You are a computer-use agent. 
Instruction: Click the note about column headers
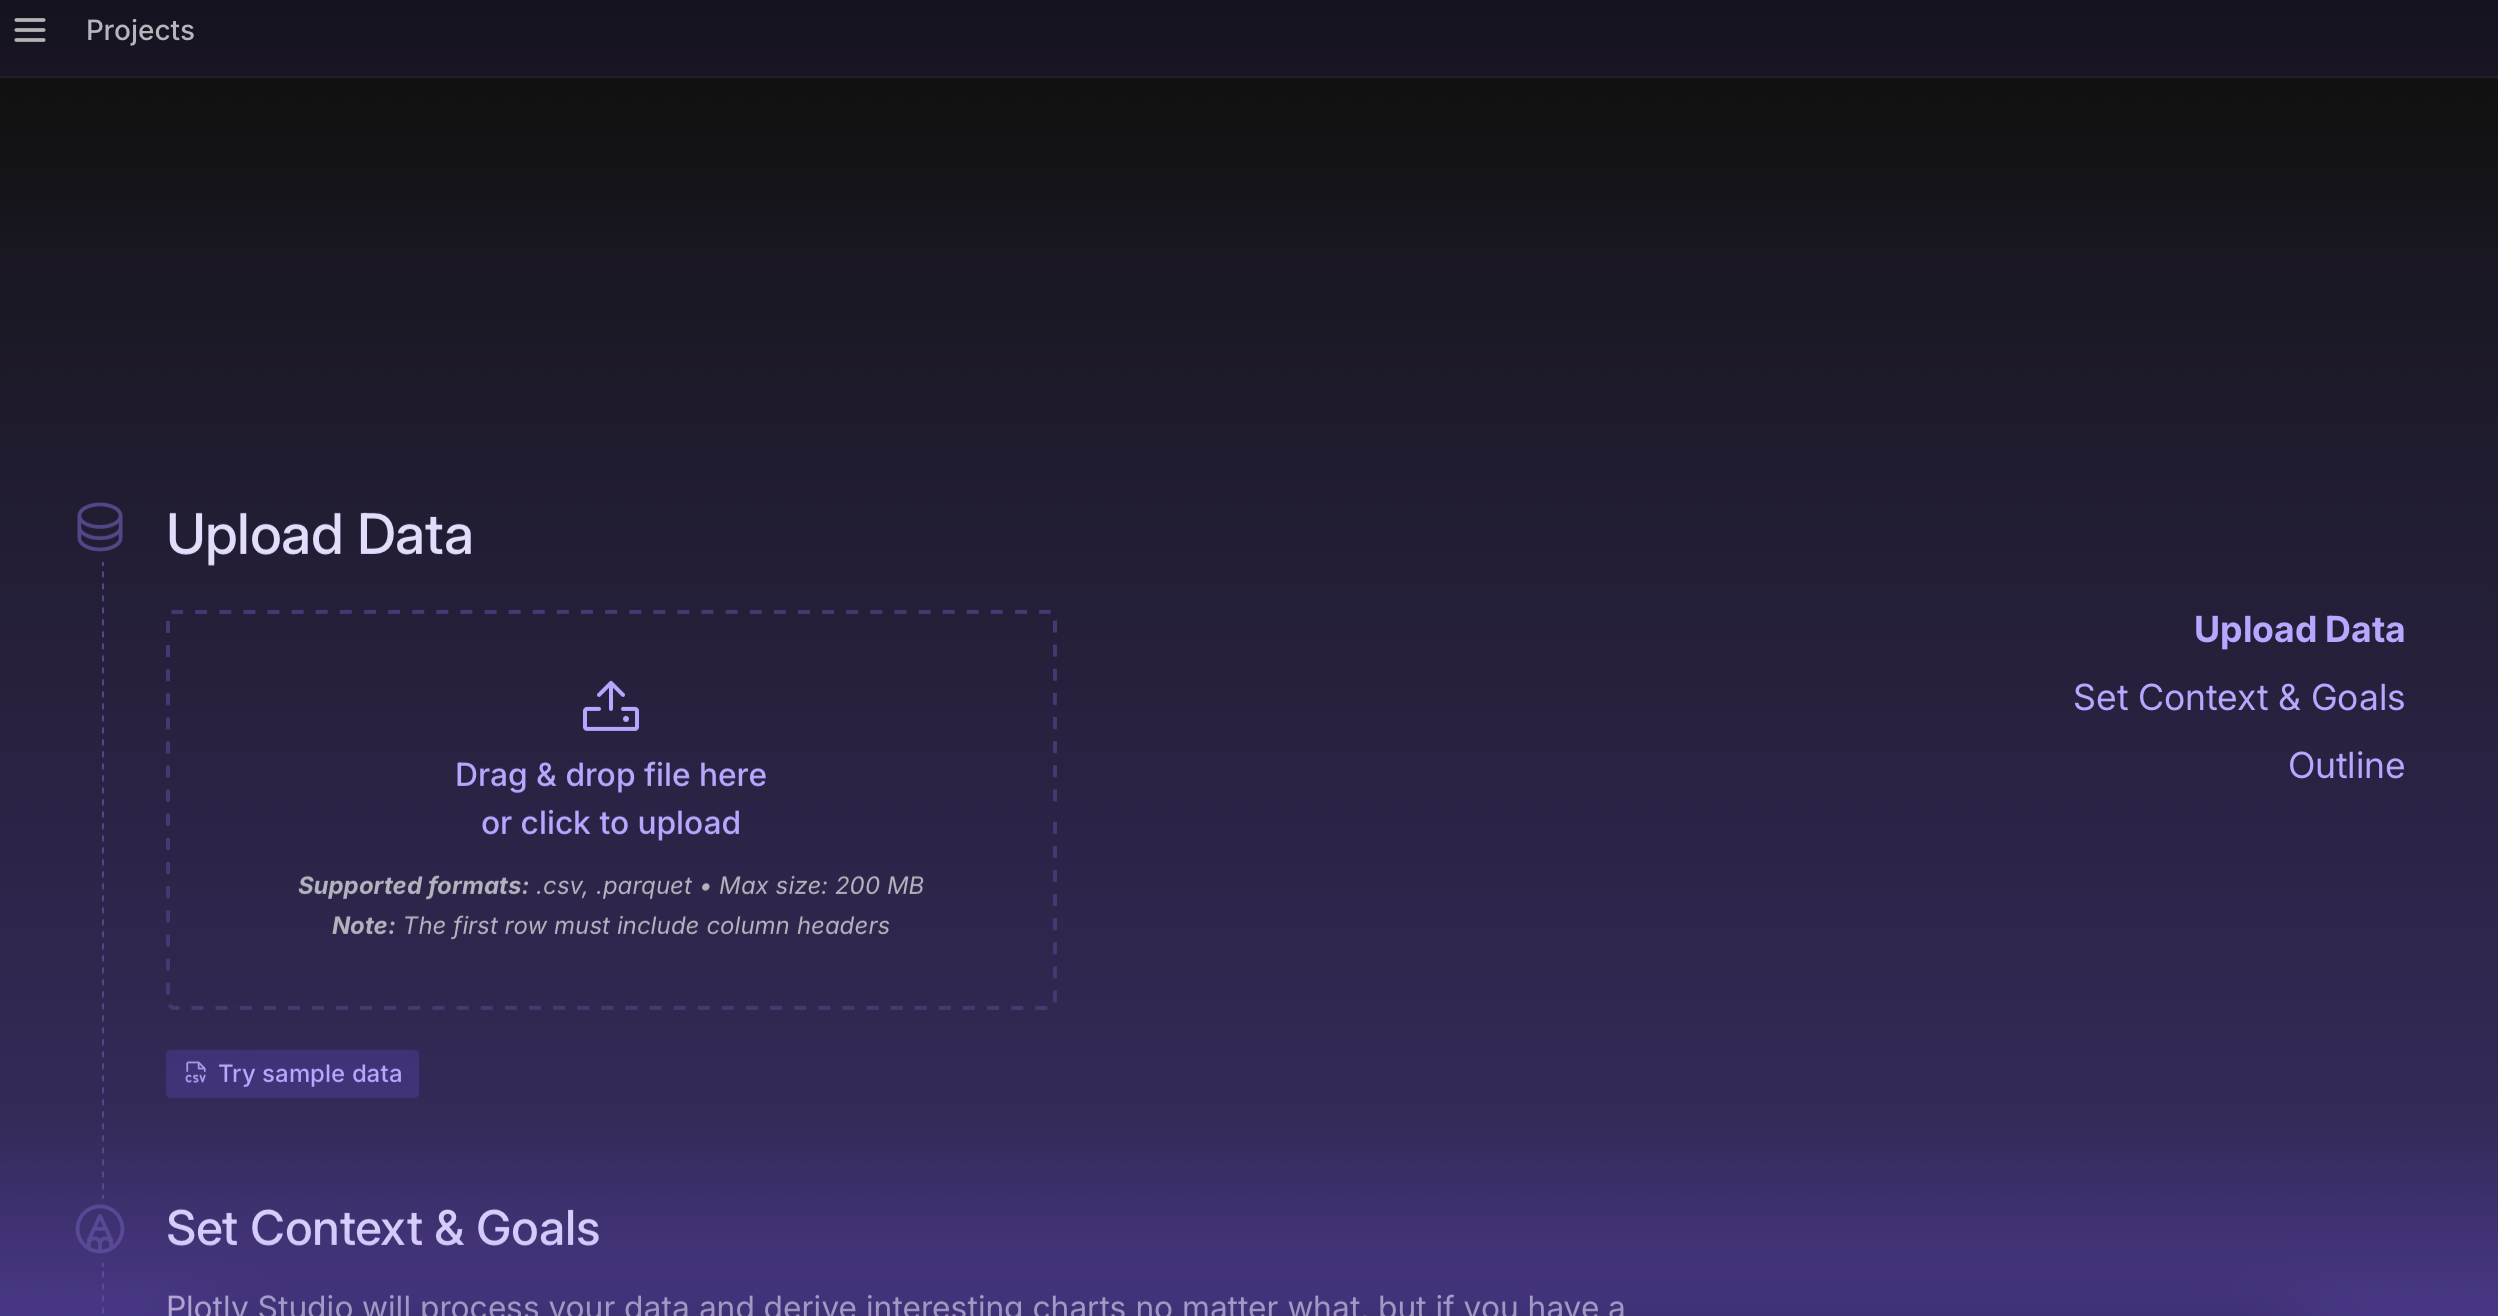click(610, 925)
